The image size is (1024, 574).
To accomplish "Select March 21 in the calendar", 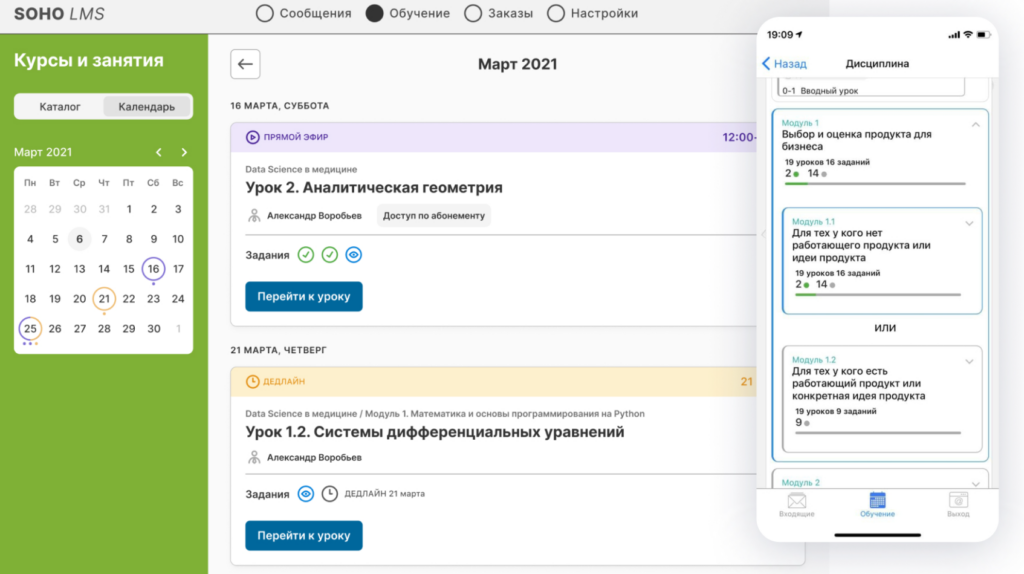I will click(104, 298).
